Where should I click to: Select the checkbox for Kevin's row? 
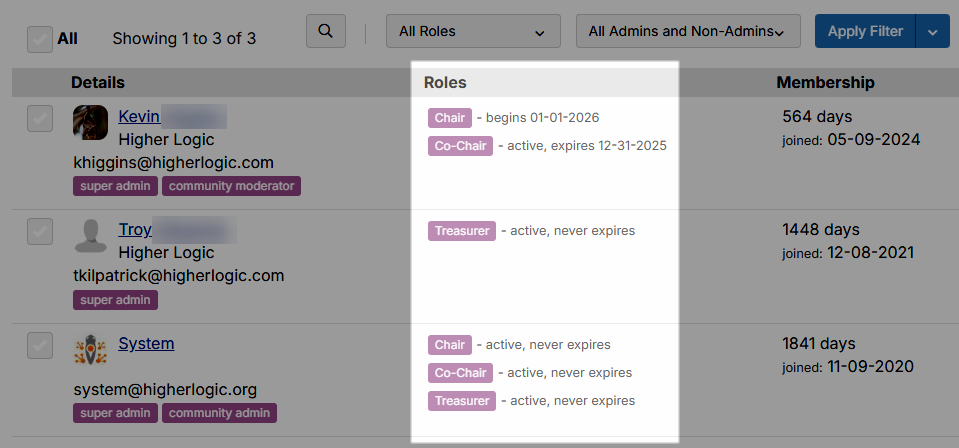coord(40,119)
